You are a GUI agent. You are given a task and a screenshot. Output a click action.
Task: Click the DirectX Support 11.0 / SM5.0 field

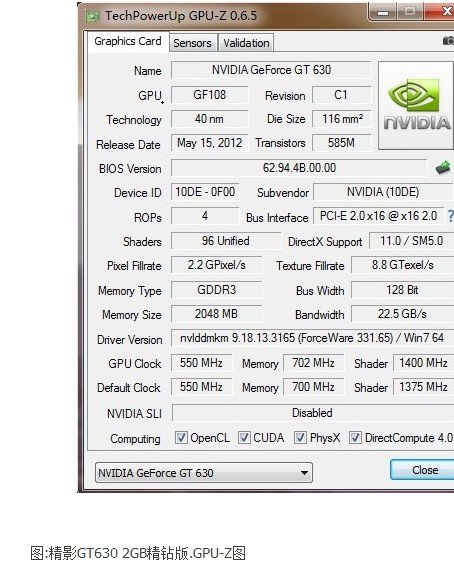point(411,241)
